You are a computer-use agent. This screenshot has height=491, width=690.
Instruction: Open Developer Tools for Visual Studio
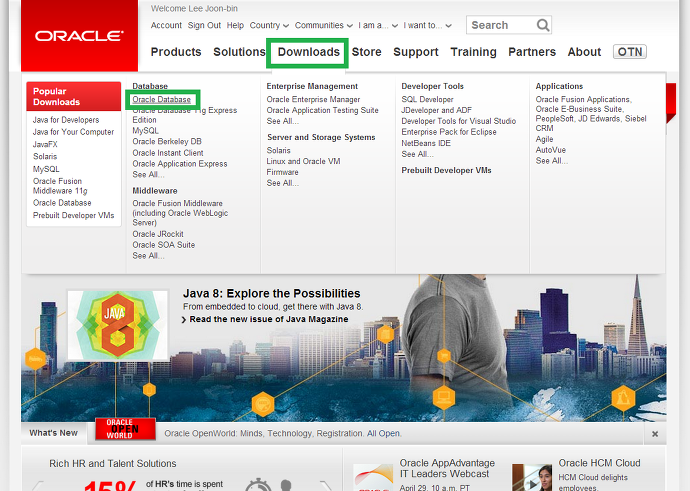(x=459, y=121)
